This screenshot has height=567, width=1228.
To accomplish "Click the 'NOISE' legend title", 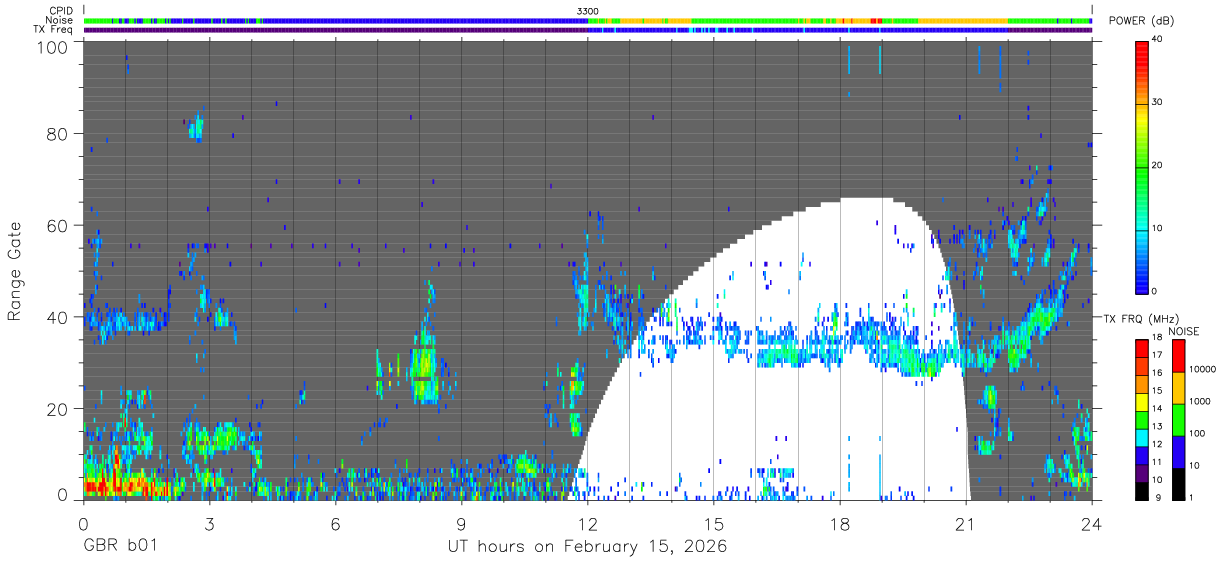I will [x=1184, y=331].
